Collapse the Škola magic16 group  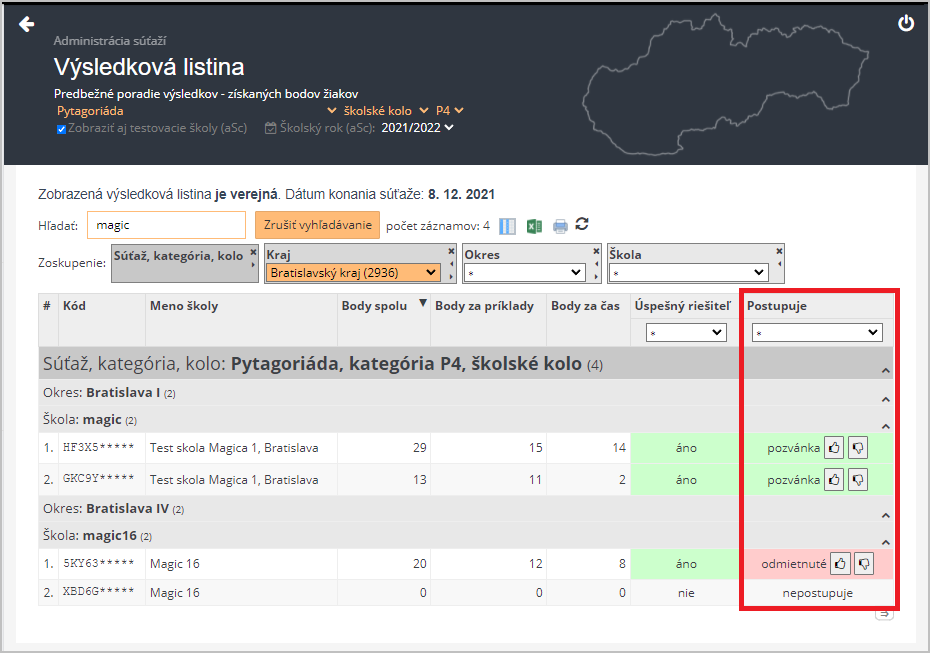[x=886, y=542]
